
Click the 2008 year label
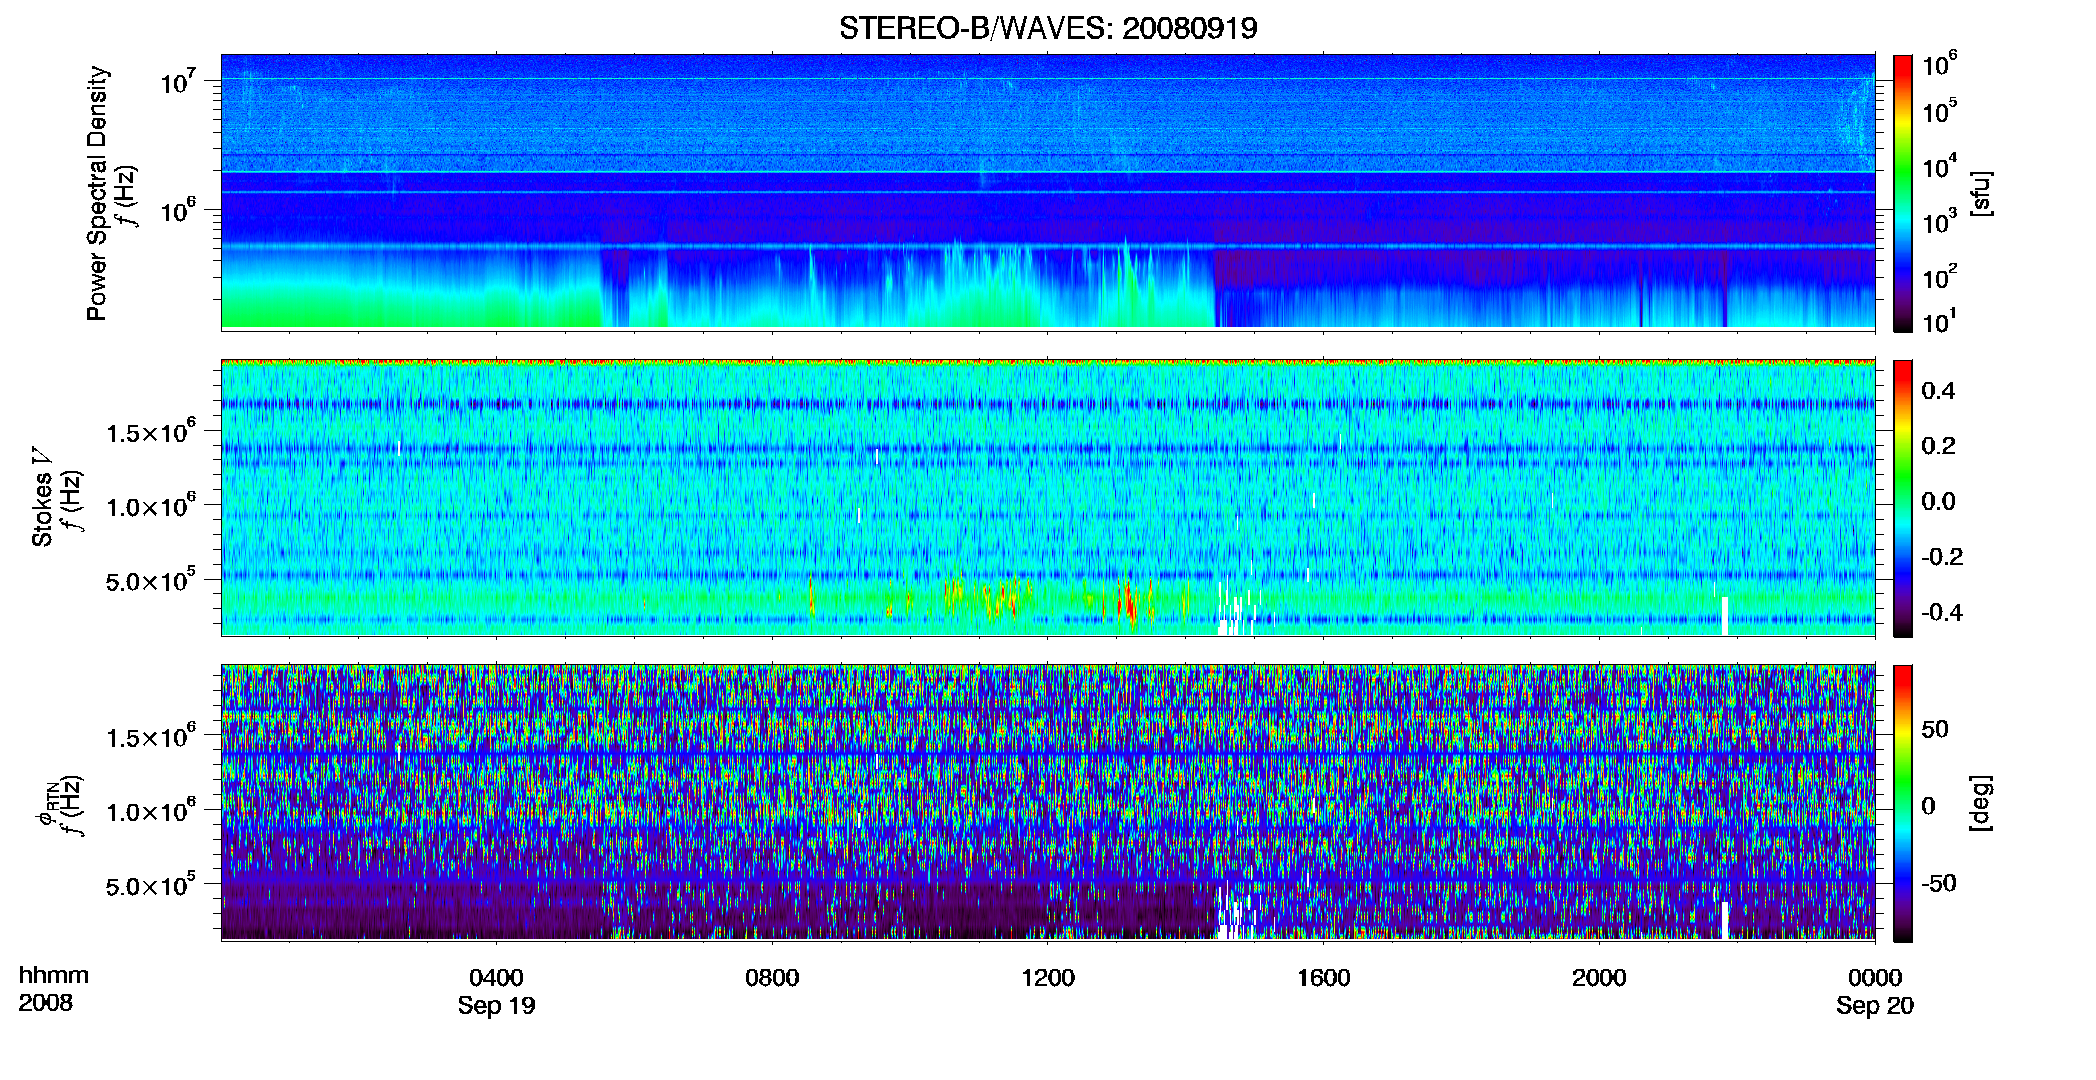pyautogui.click(x=45, y=1002)
